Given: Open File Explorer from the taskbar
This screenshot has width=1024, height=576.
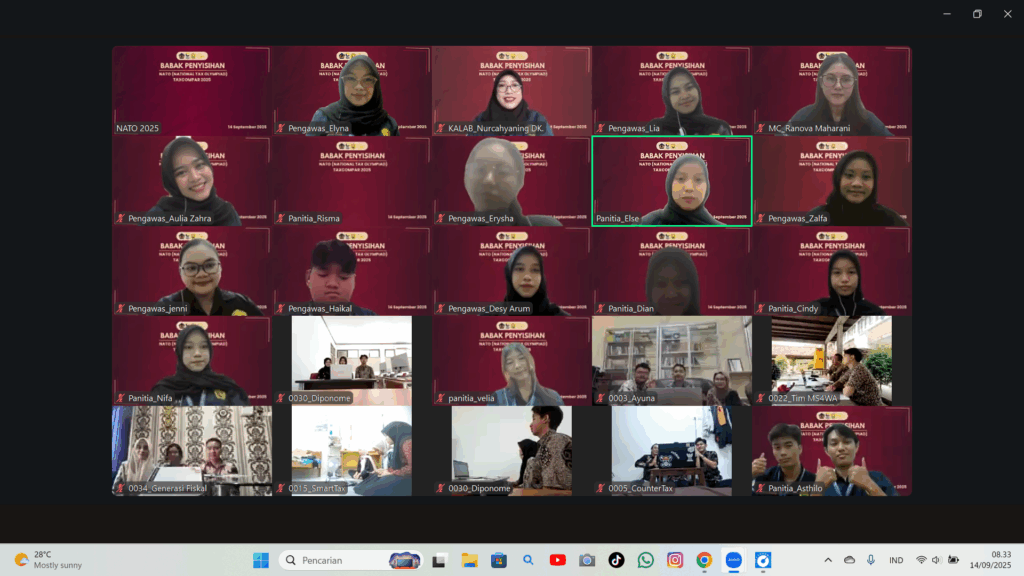Looking at the screenshot, I should 468,560.
